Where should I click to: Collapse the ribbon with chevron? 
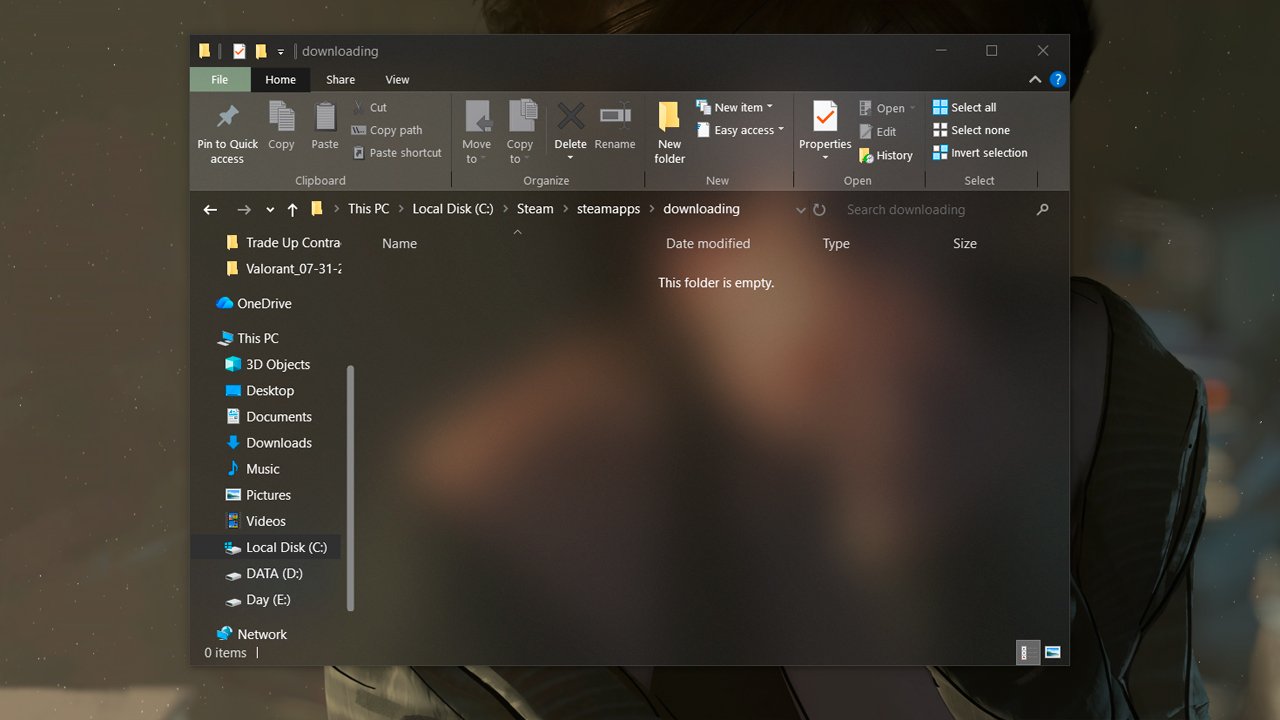click(1035, 80)
